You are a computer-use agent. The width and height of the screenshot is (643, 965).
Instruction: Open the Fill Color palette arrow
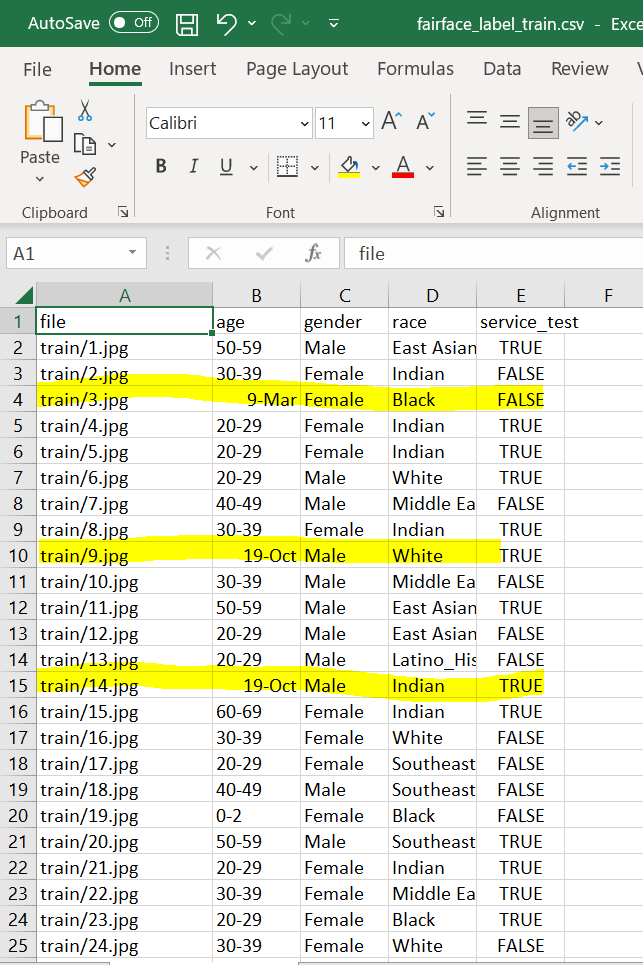pos(375,167)
